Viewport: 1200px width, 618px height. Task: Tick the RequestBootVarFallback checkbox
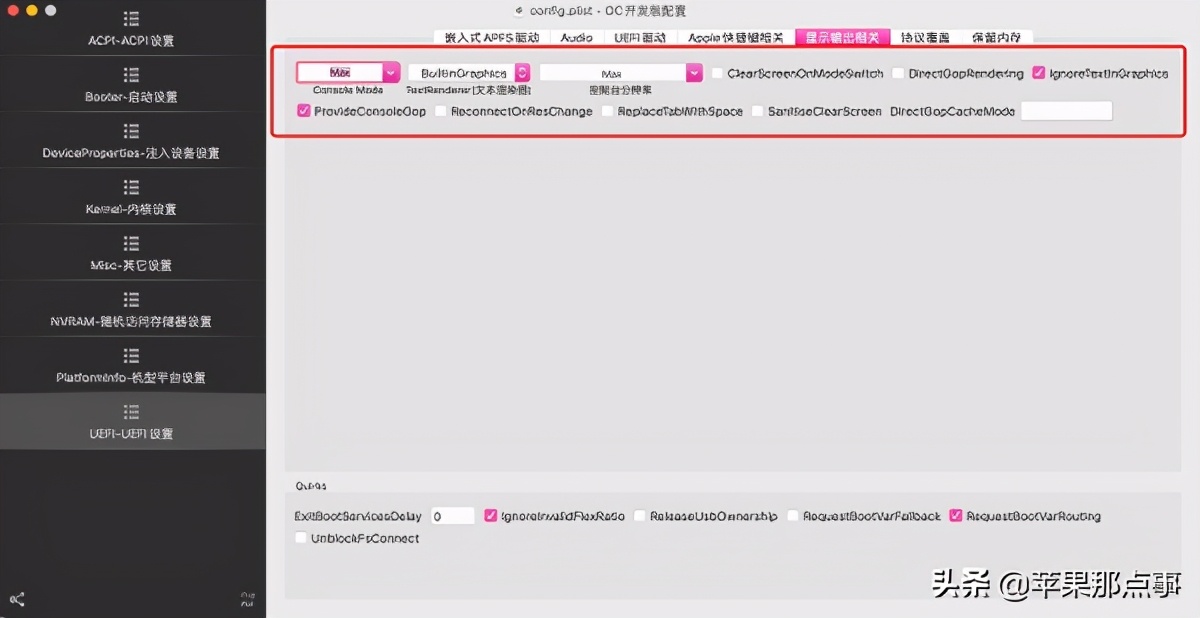(x=793, y=516)
